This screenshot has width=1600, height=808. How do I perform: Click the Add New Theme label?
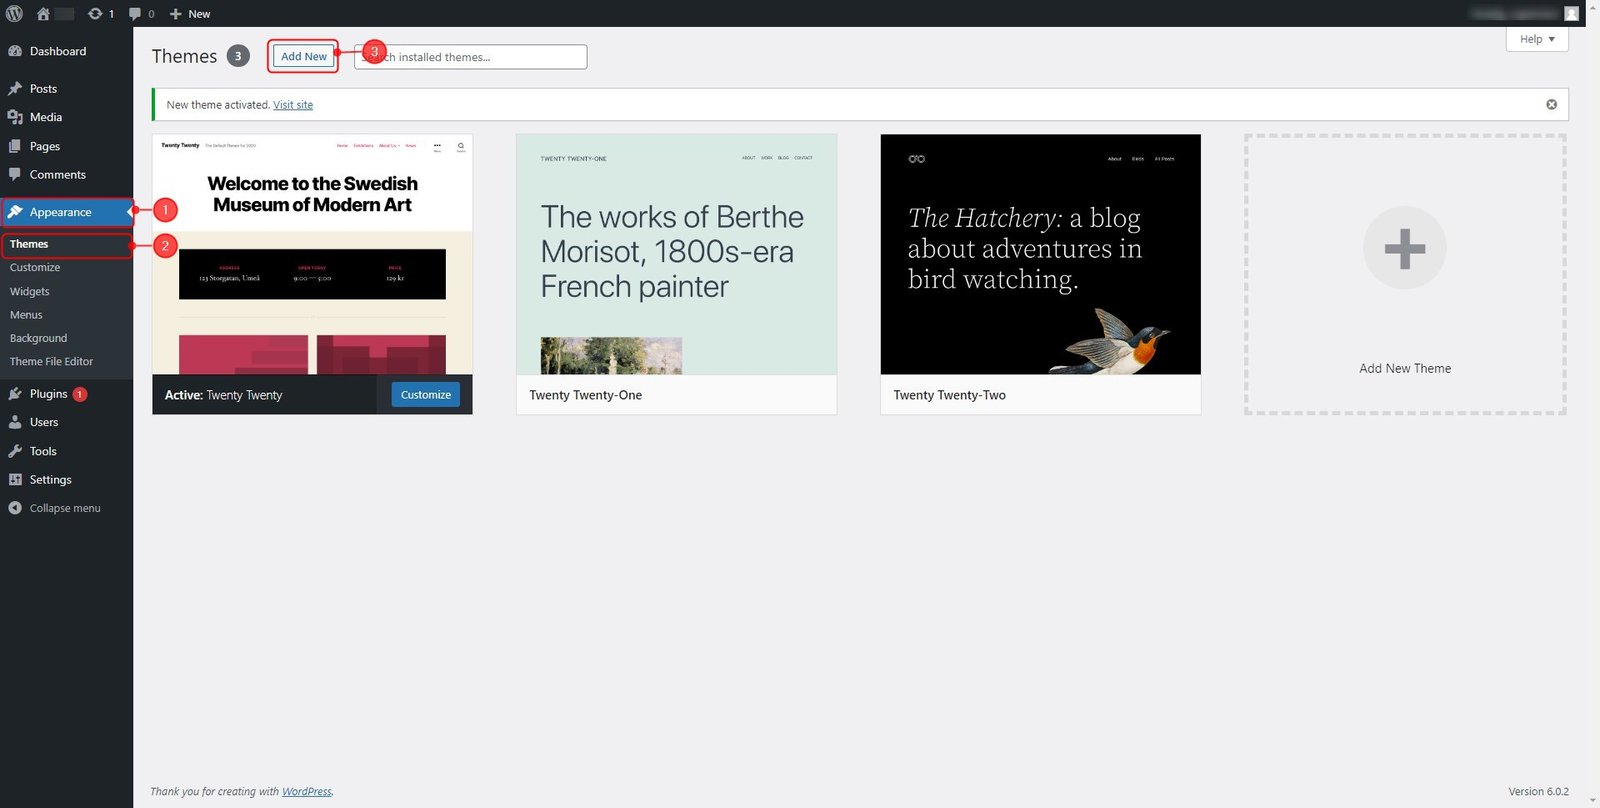click(1405, 369)
